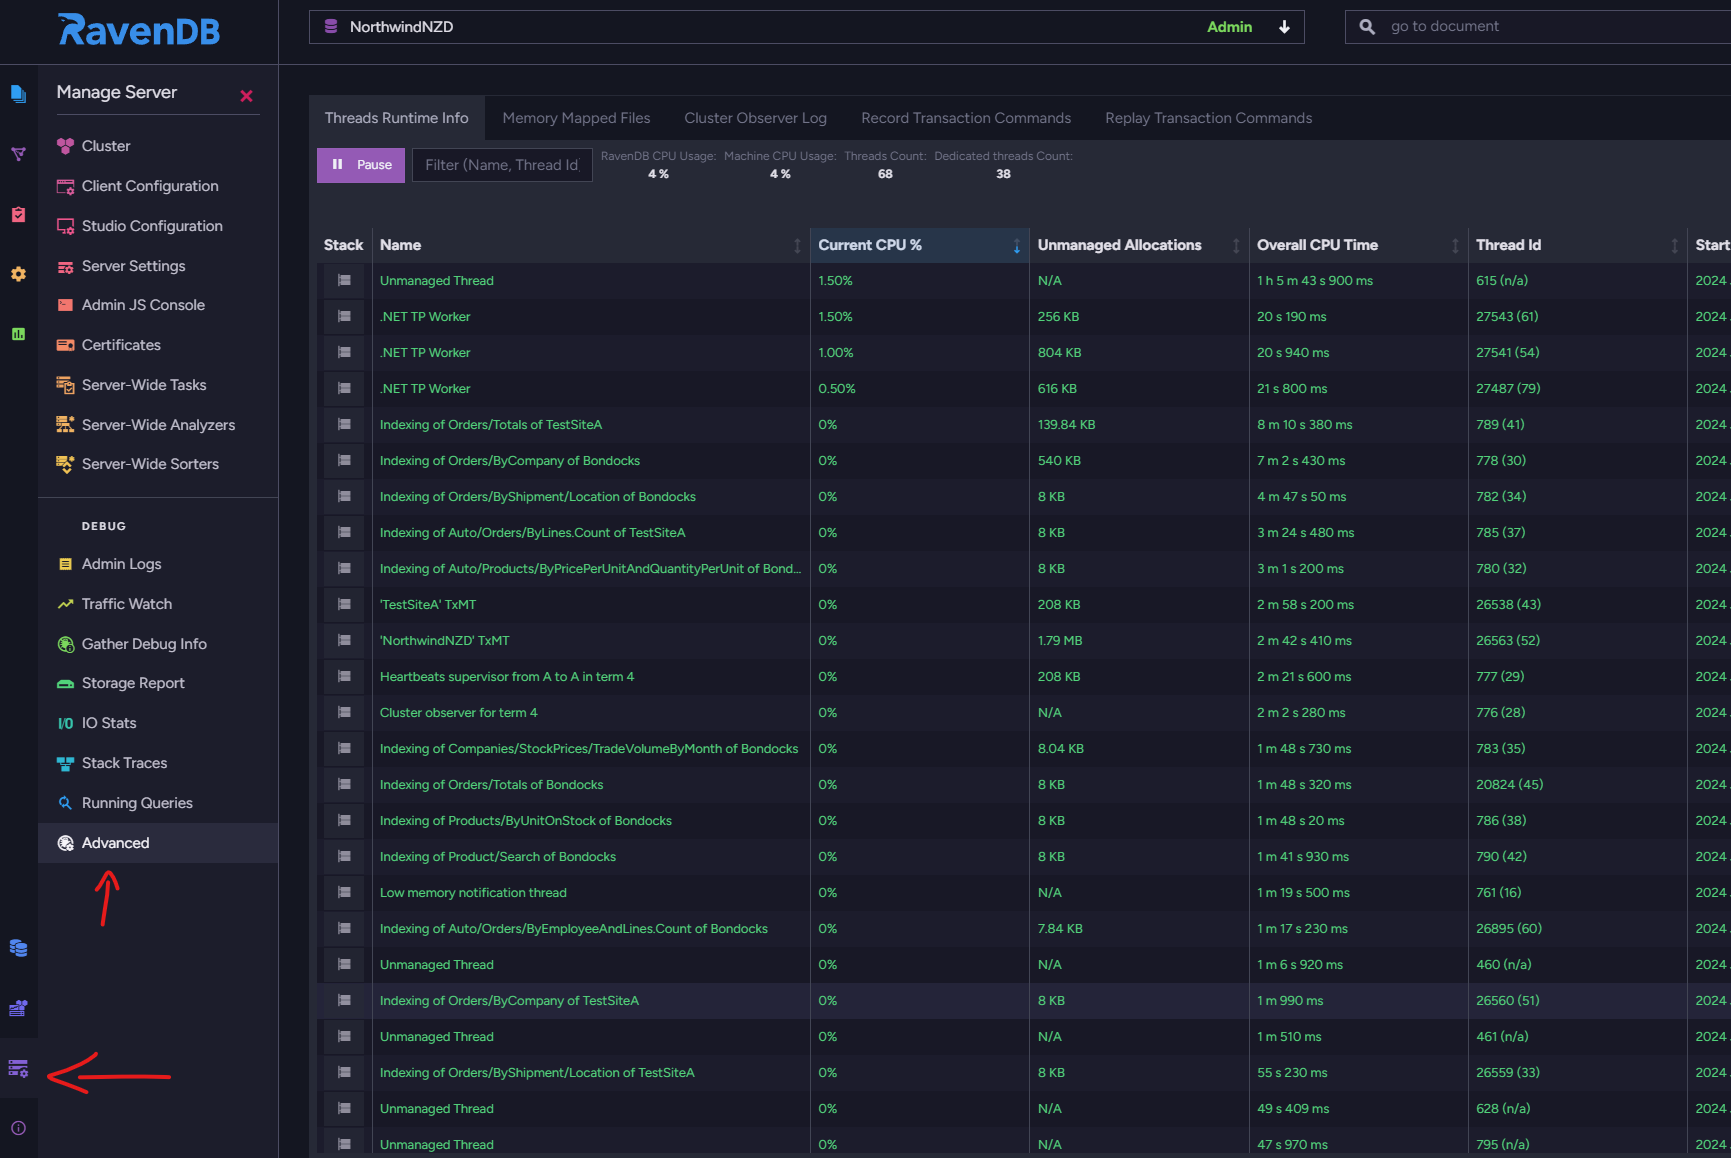The width and height of the screenshot is (1731, 1158).
Task: Click thread id cell 27487 (79)
Action: pos(1508,389)
